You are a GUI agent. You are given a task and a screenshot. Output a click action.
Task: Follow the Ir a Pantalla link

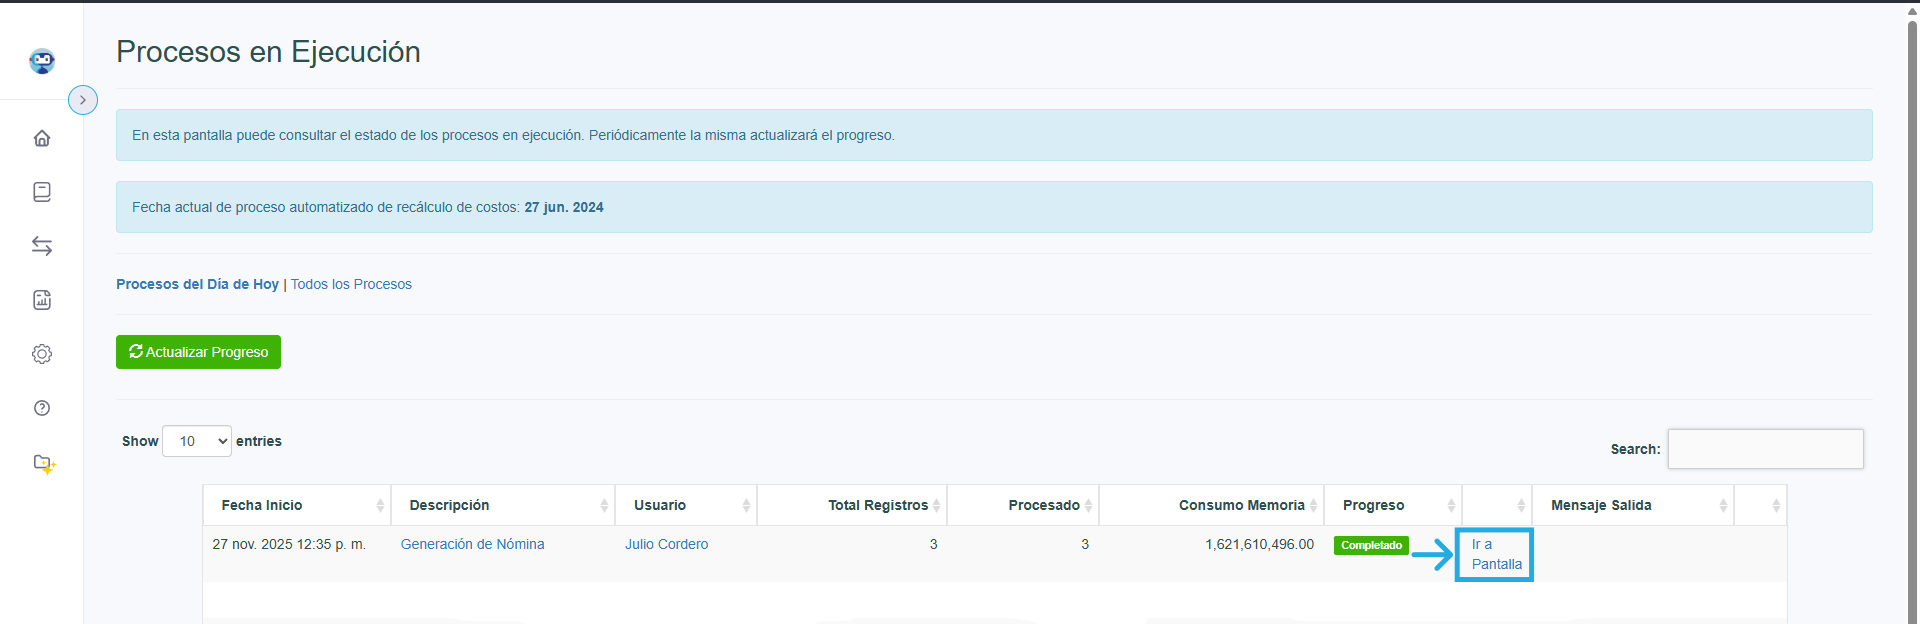1495,554
